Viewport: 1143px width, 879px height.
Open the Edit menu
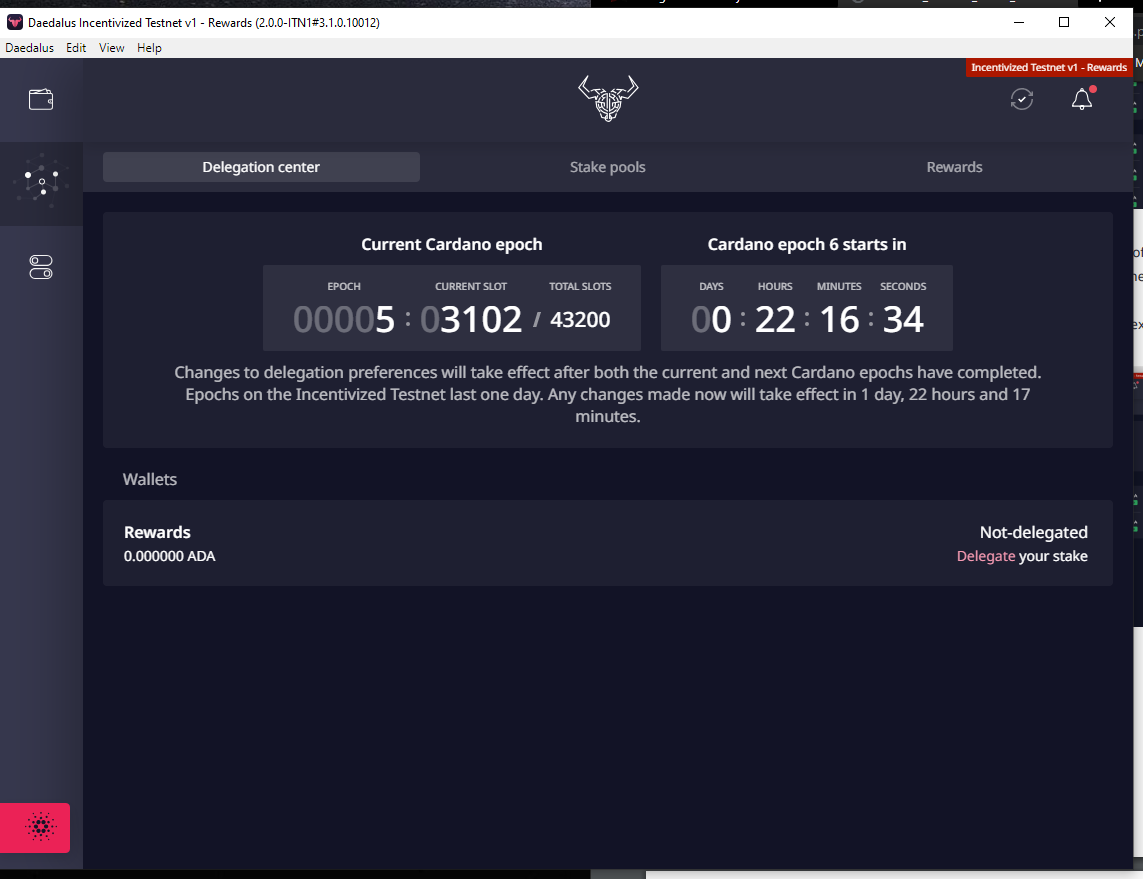[76, 48]
